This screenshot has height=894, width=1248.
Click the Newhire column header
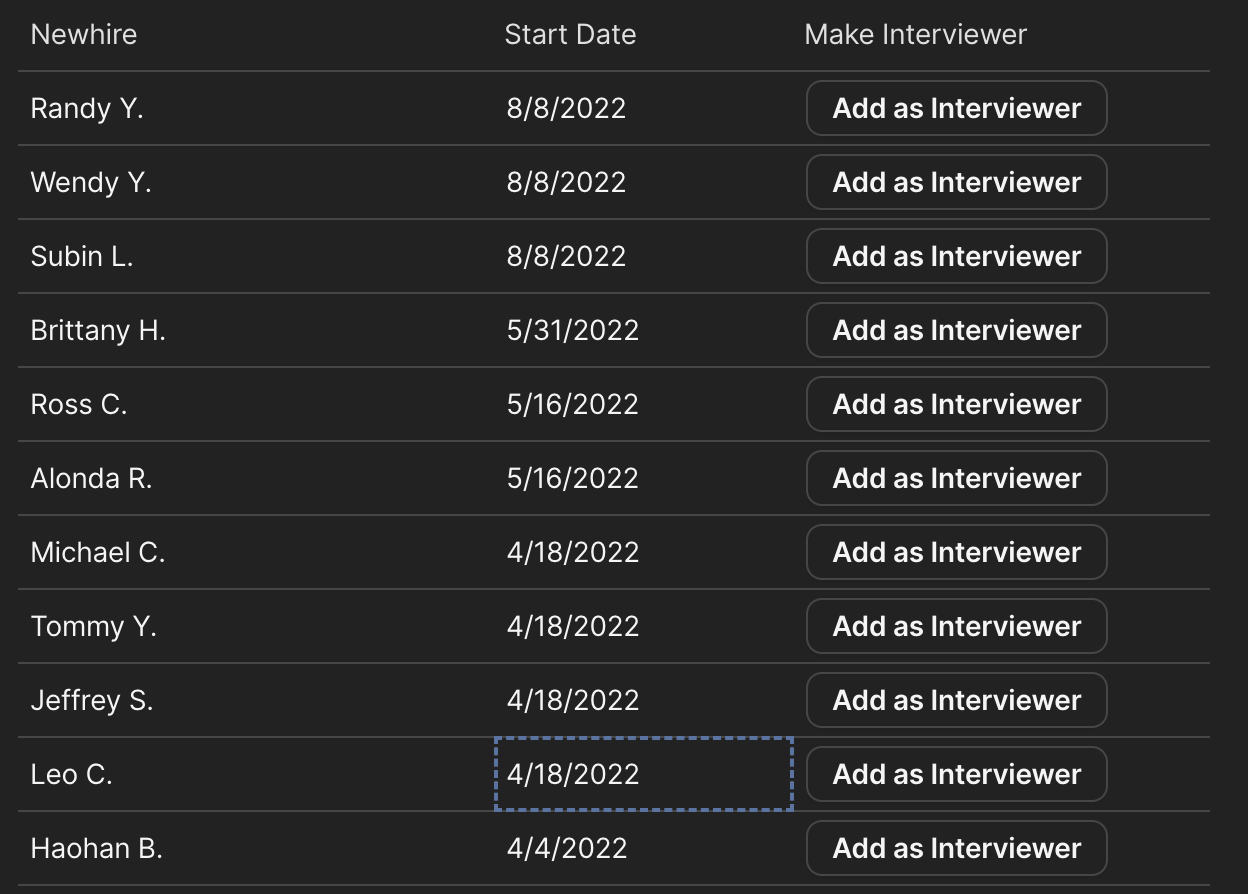(84, 34)
